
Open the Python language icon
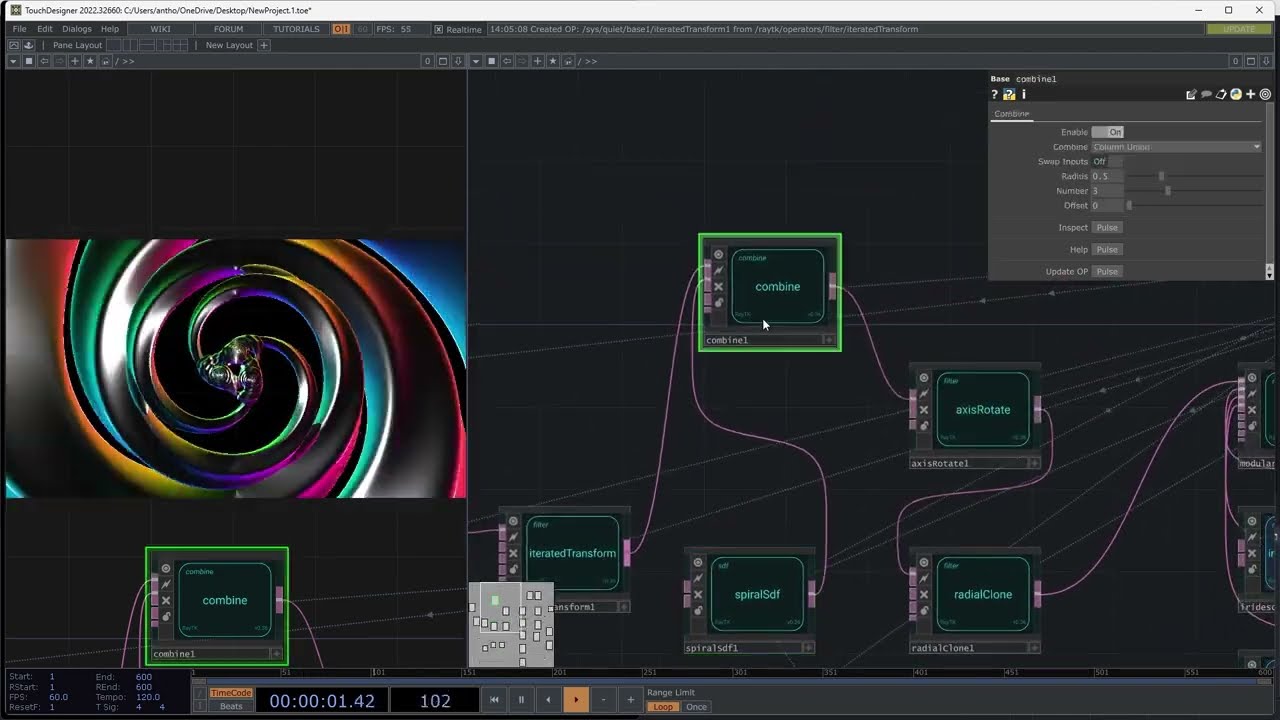(x=1236, y=94)
